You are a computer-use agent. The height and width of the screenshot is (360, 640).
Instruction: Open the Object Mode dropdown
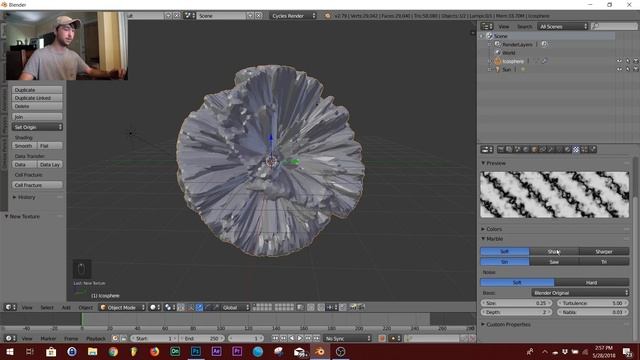point(122,307)
